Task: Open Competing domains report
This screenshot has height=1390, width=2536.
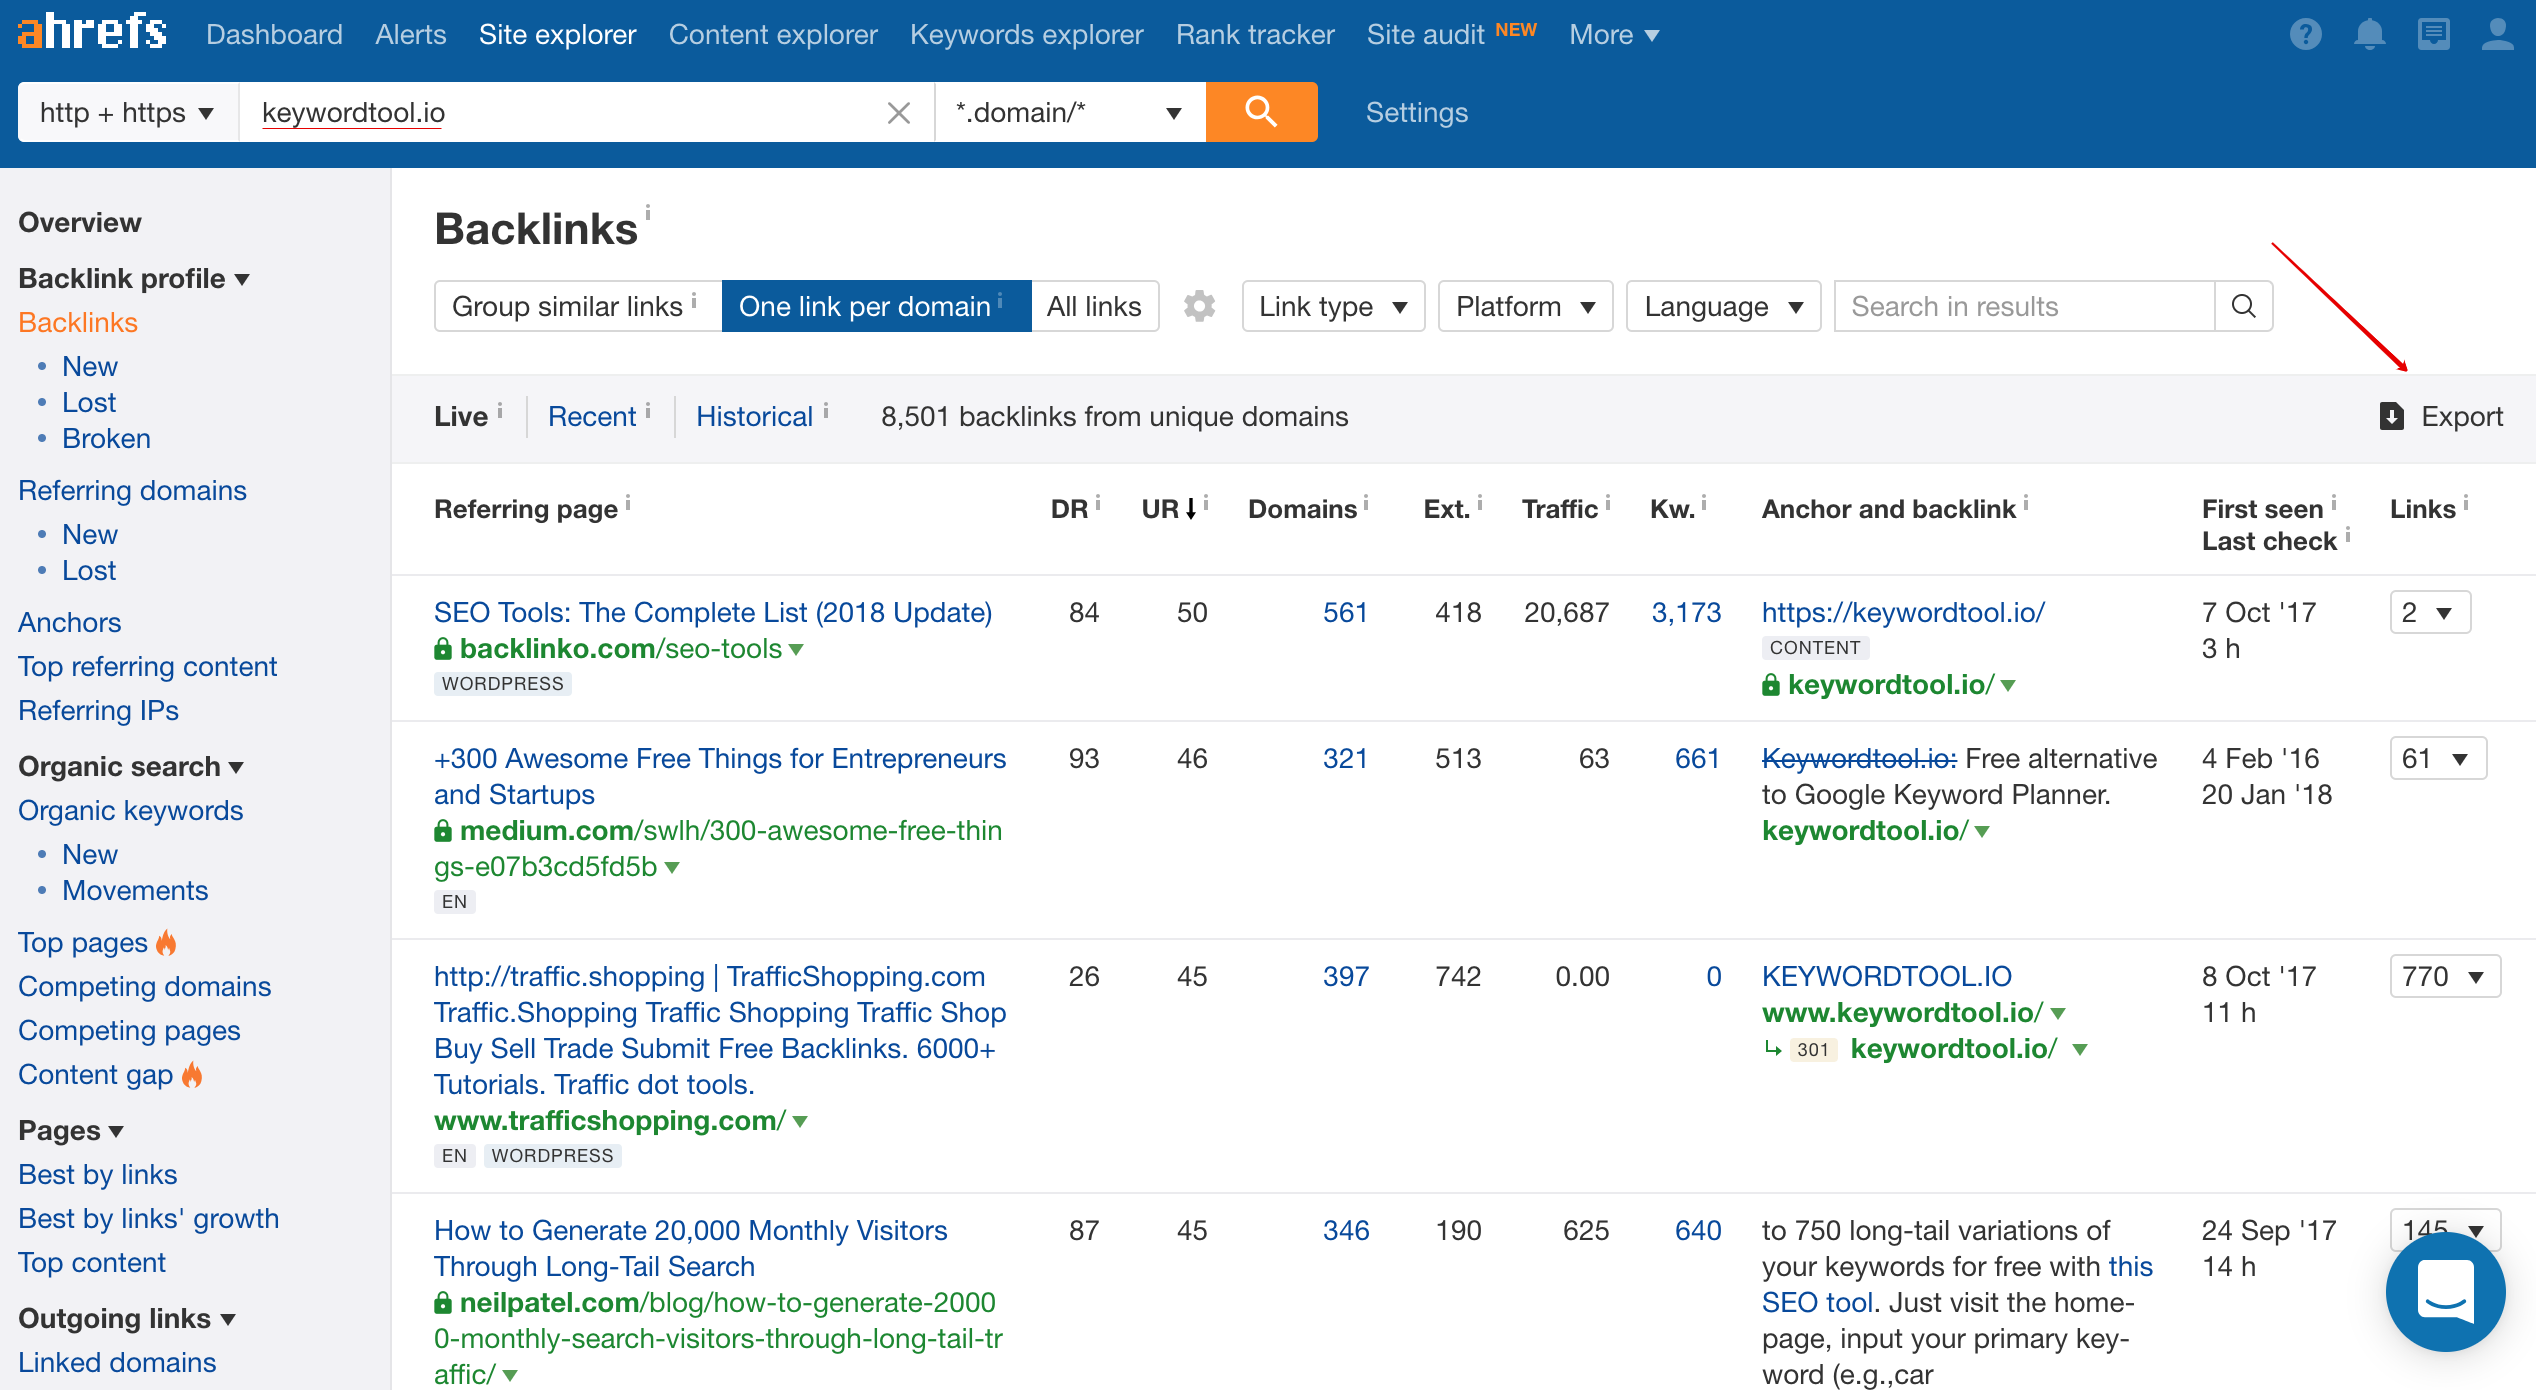Action: pos(145,986)
